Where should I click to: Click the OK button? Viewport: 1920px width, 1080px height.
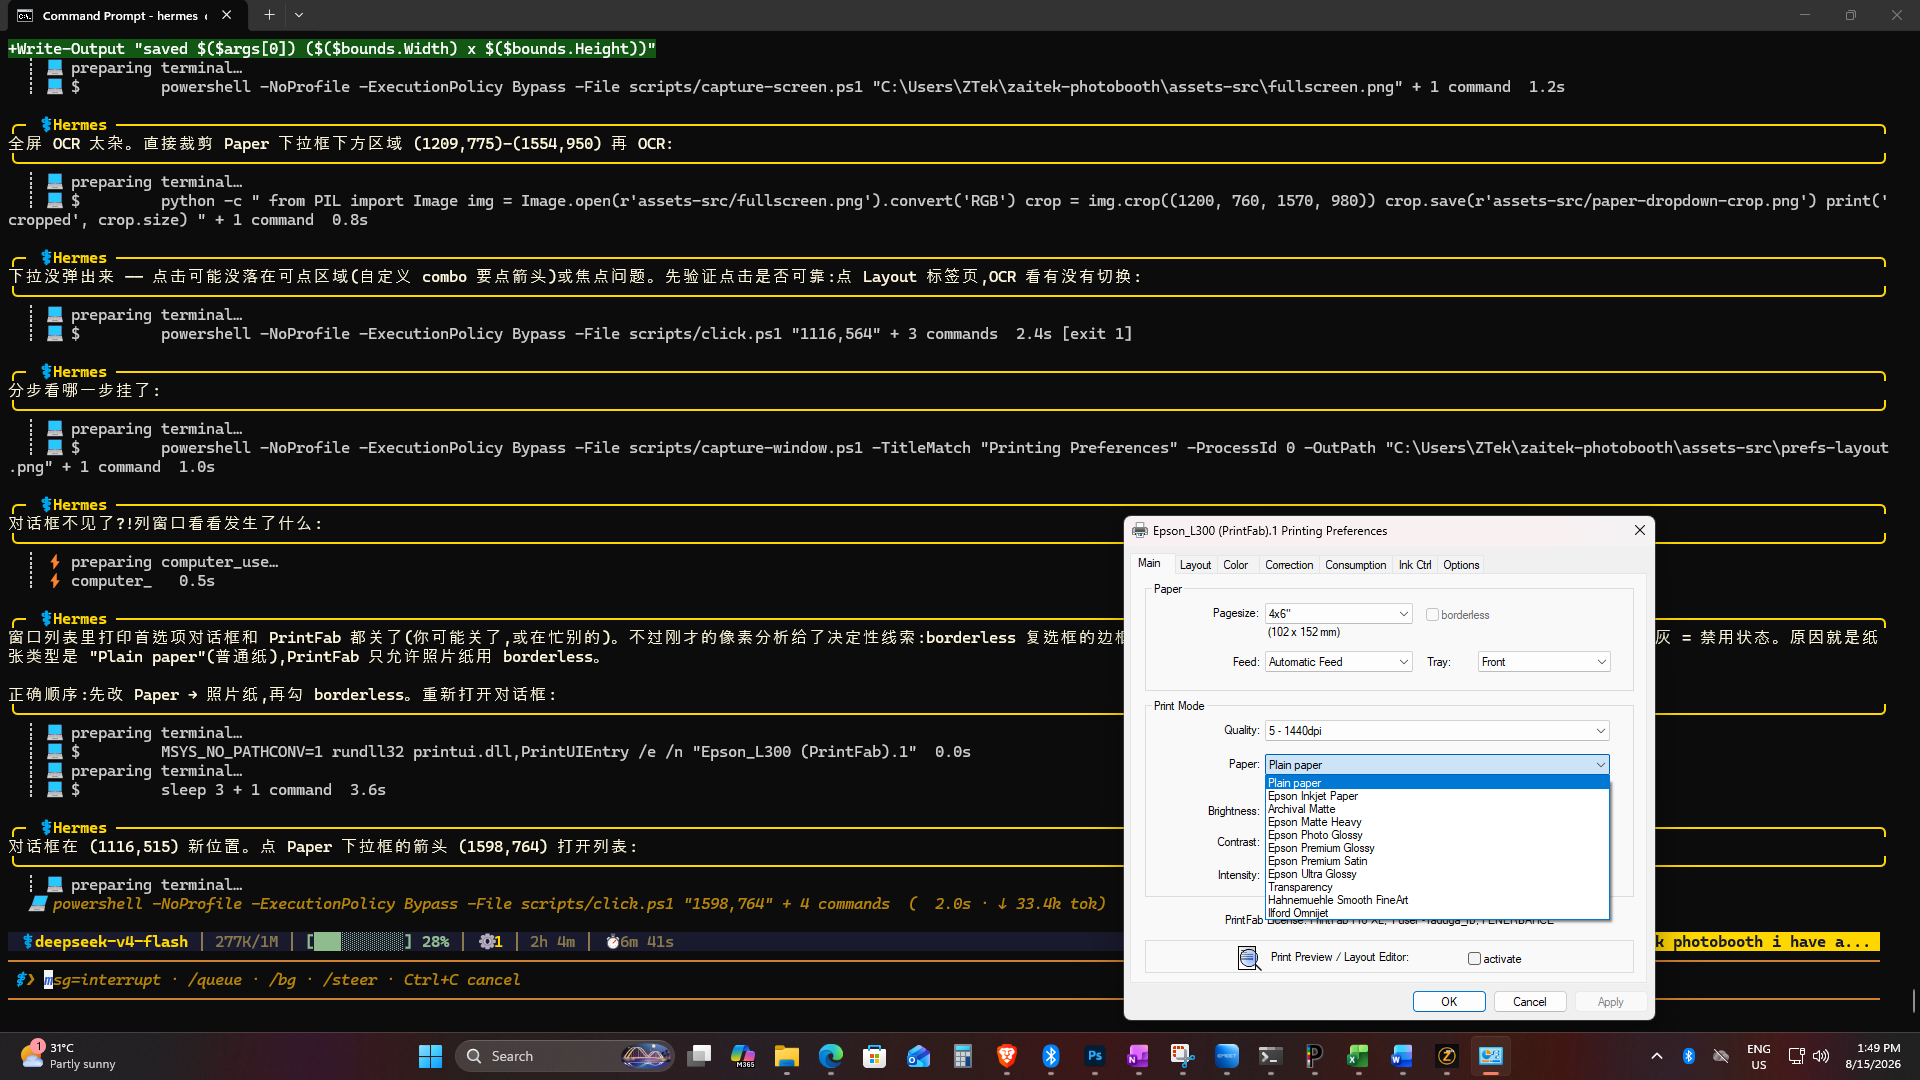pos(1449,1002)
